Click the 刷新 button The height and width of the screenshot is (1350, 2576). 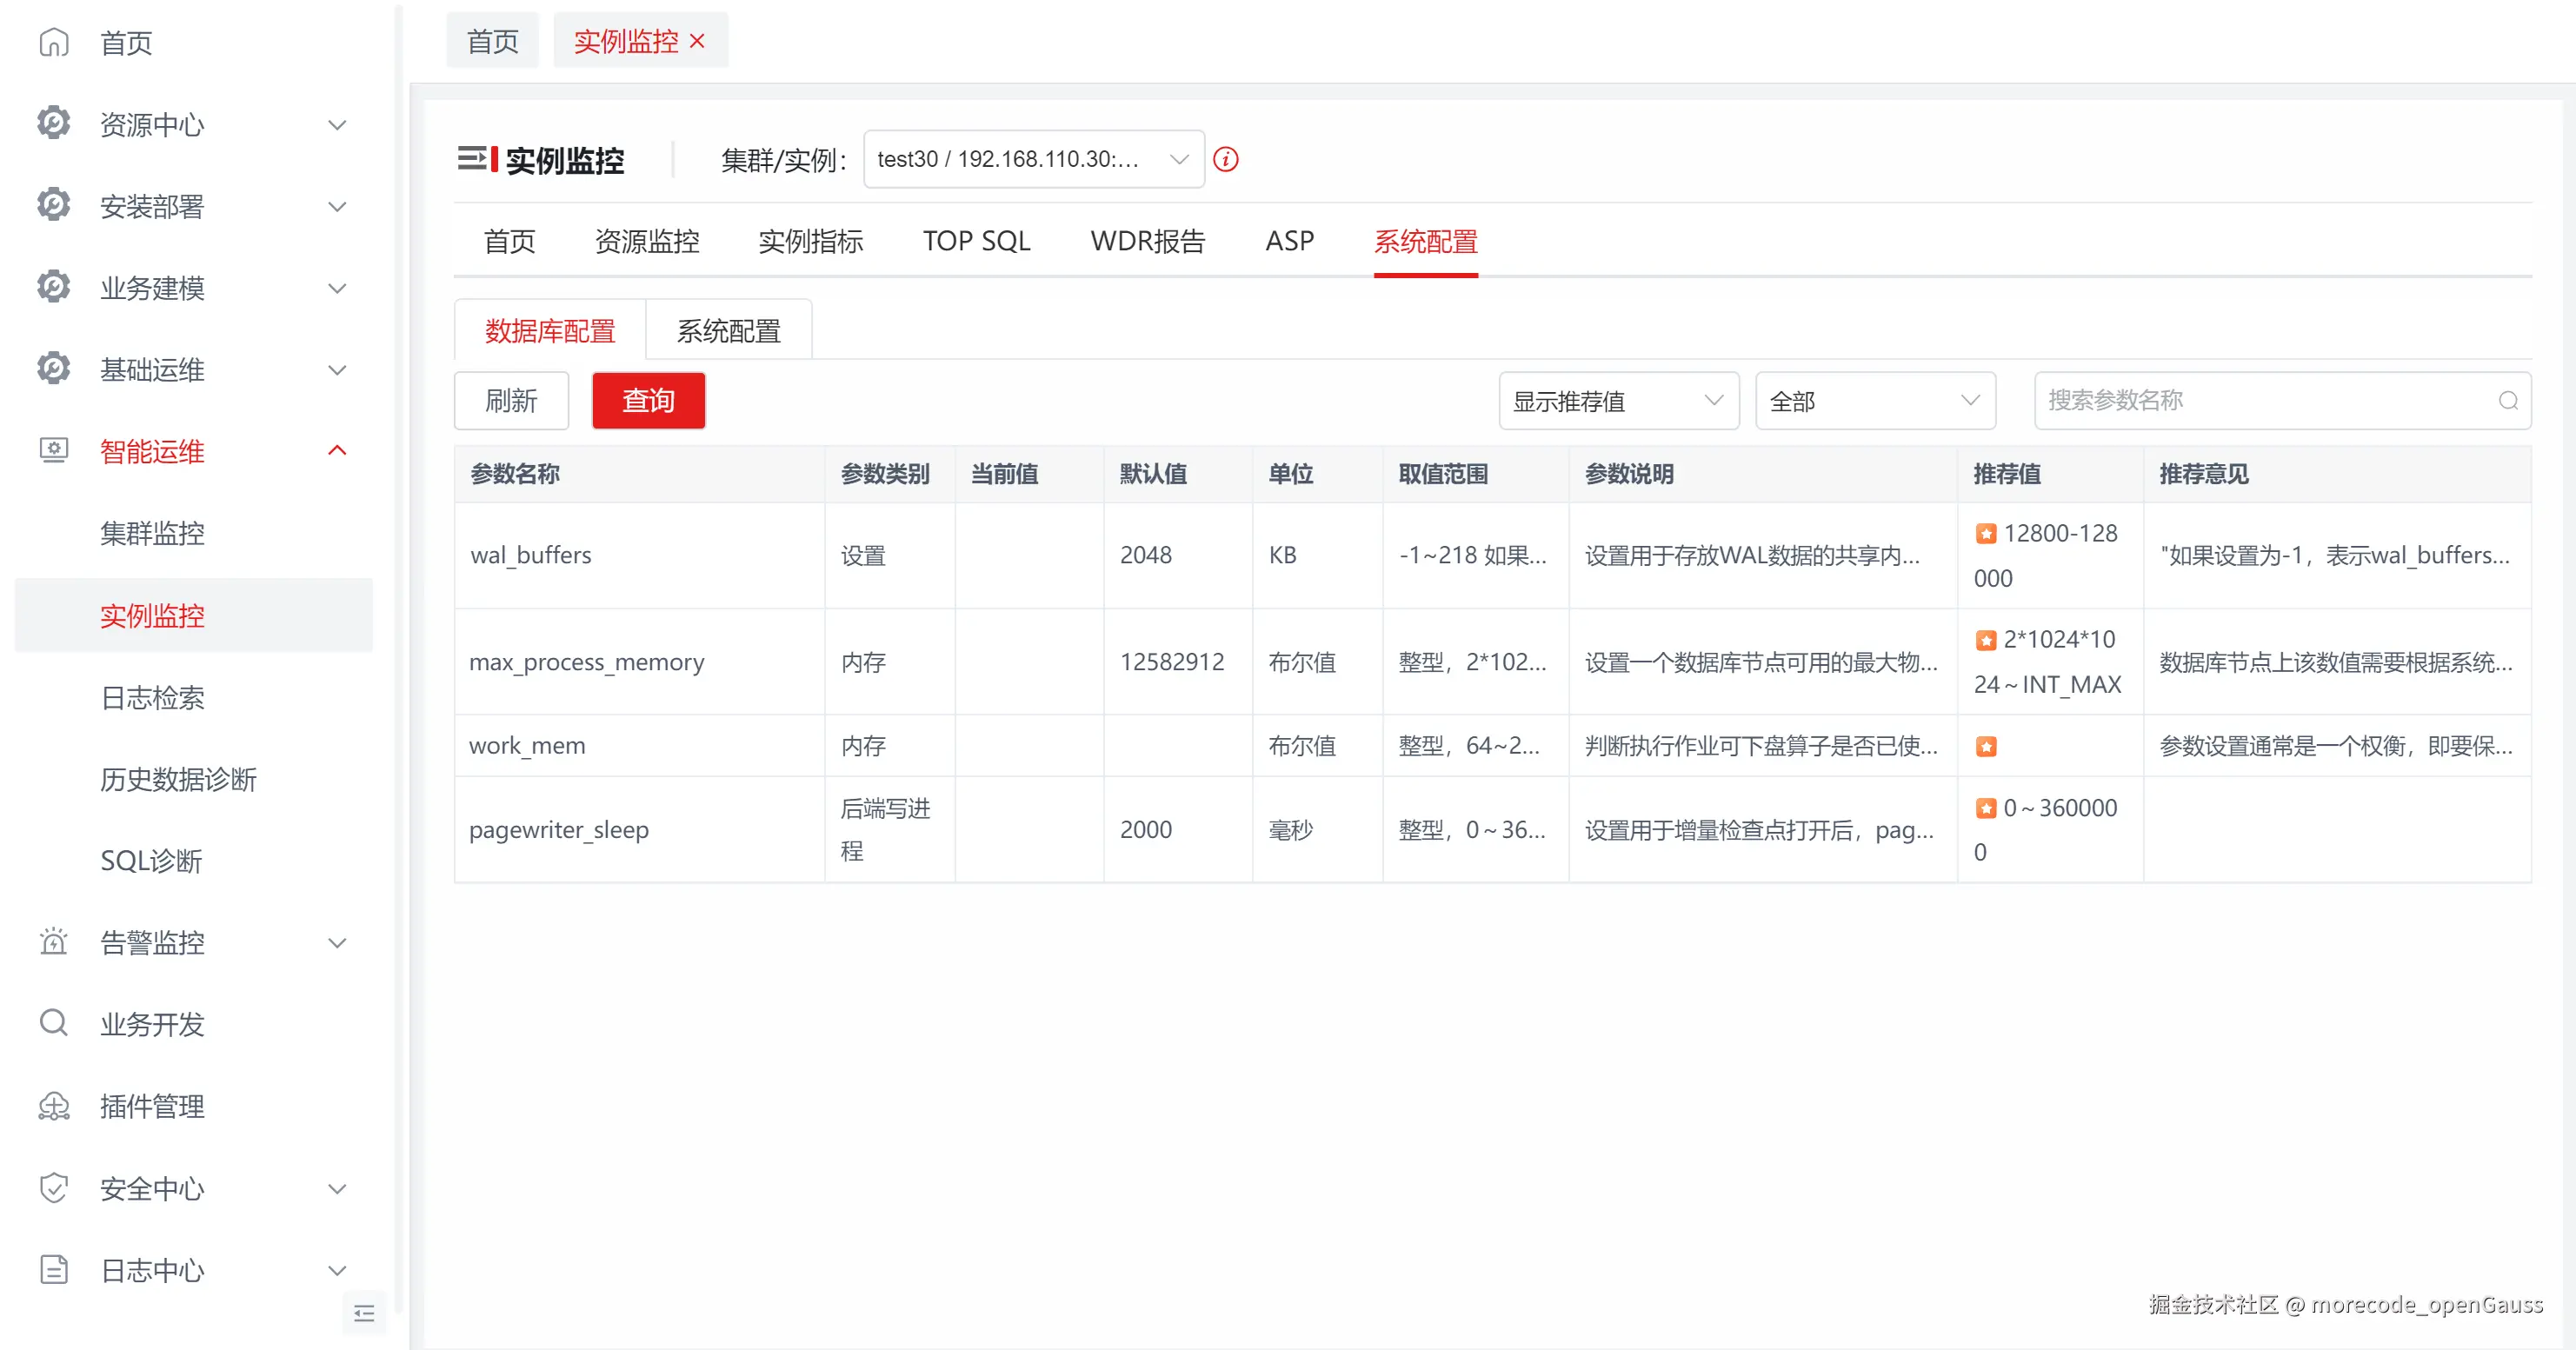coord(511,401)
